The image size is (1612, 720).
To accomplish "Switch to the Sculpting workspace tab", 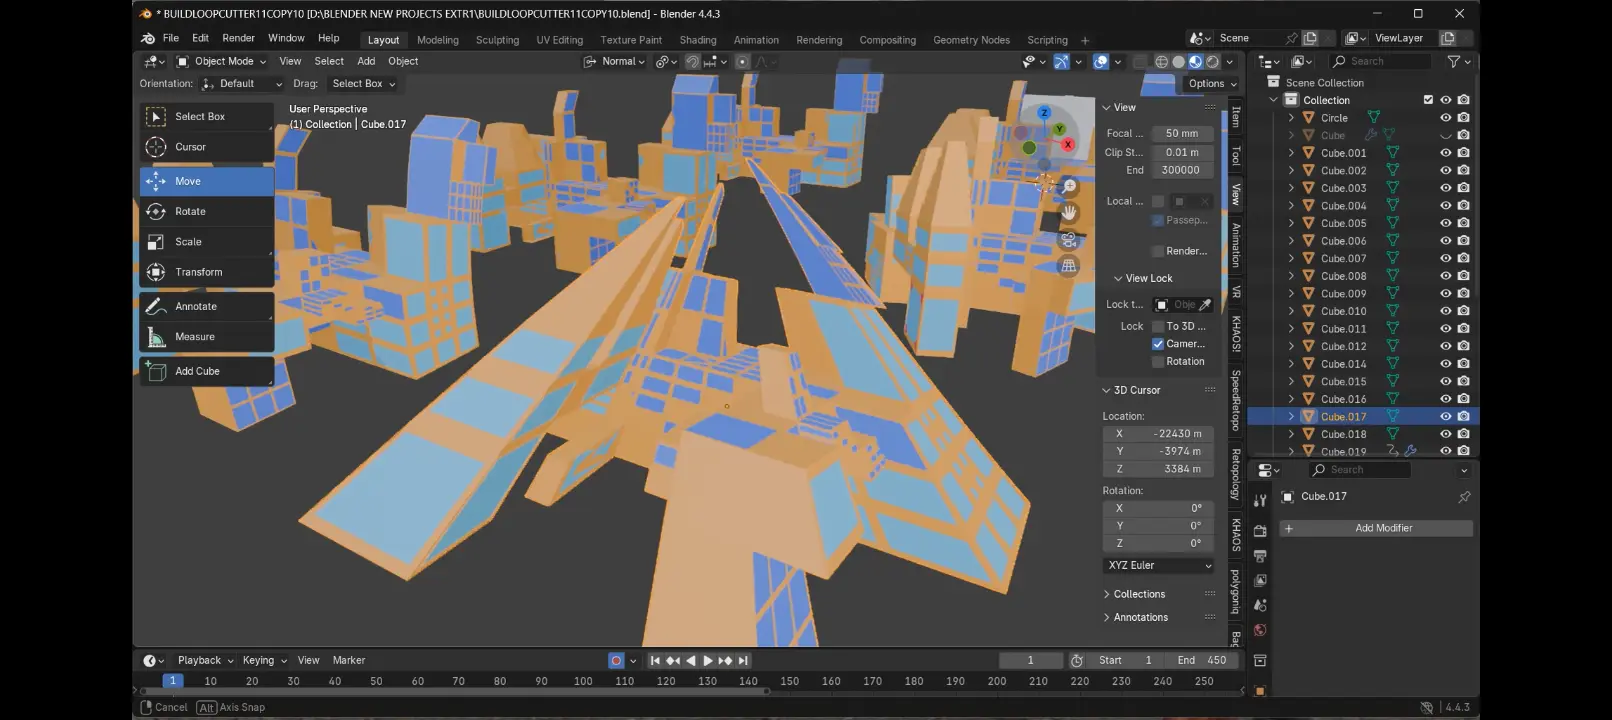I will pos(497,40).
